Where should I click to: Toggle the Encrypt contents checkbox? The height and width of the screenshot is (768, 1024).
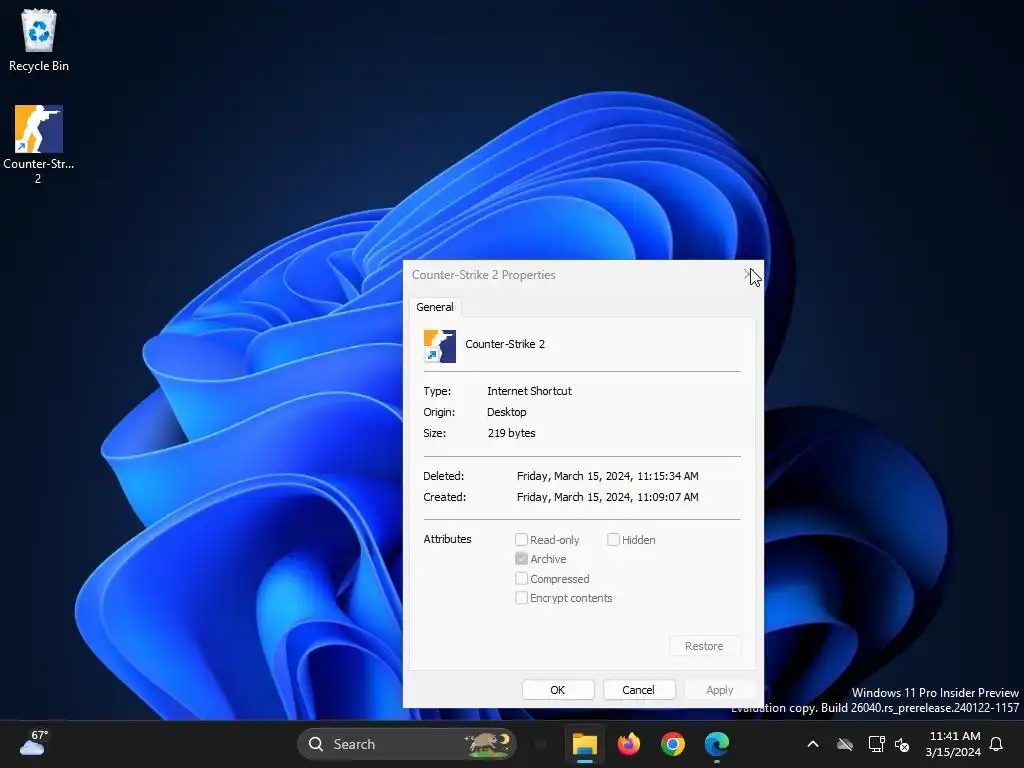(x=521, y=598)
